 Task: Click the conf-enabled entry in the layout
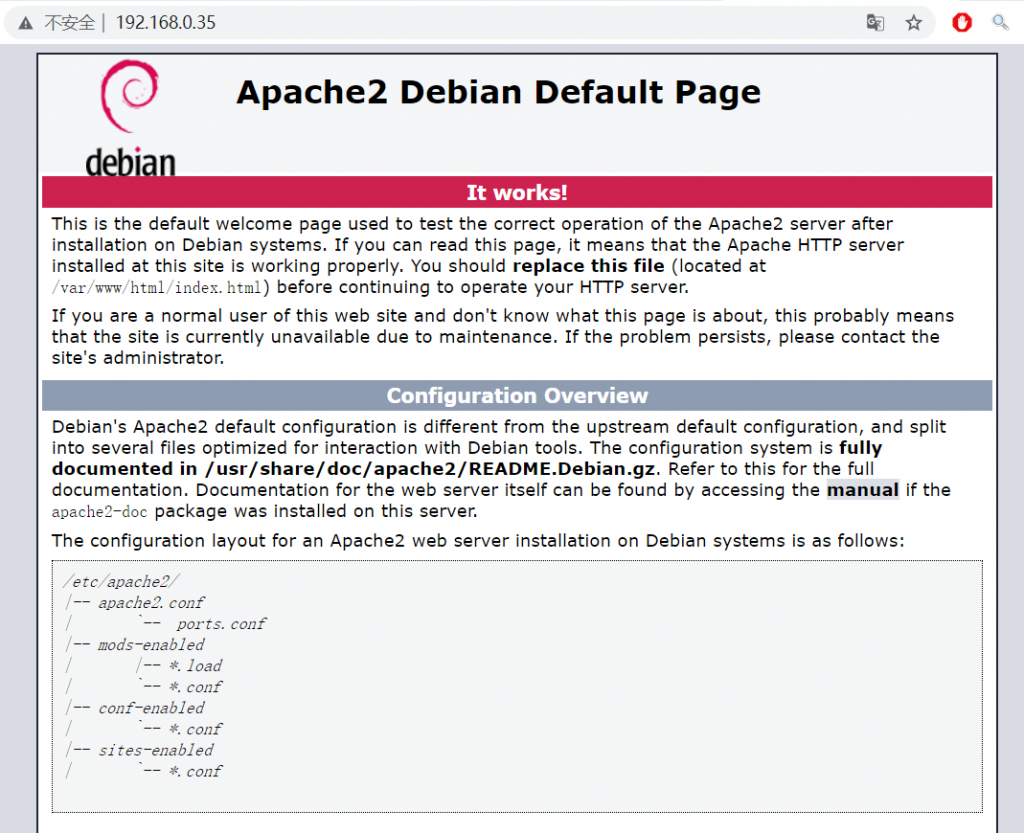(x=152, y=708)
